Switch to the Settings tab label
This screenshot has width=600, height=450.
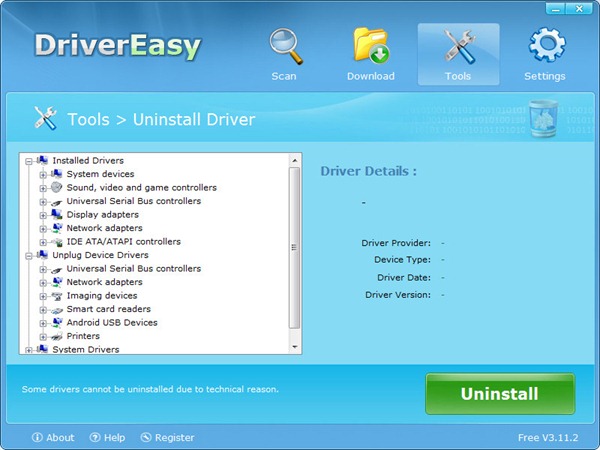coord(545,76)
